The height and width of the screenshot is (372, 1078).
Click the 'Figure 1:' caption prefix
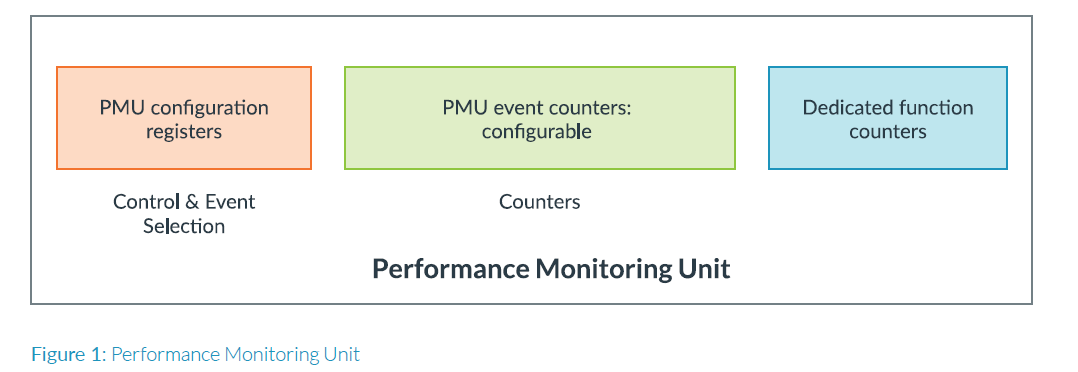pos(69,354)
